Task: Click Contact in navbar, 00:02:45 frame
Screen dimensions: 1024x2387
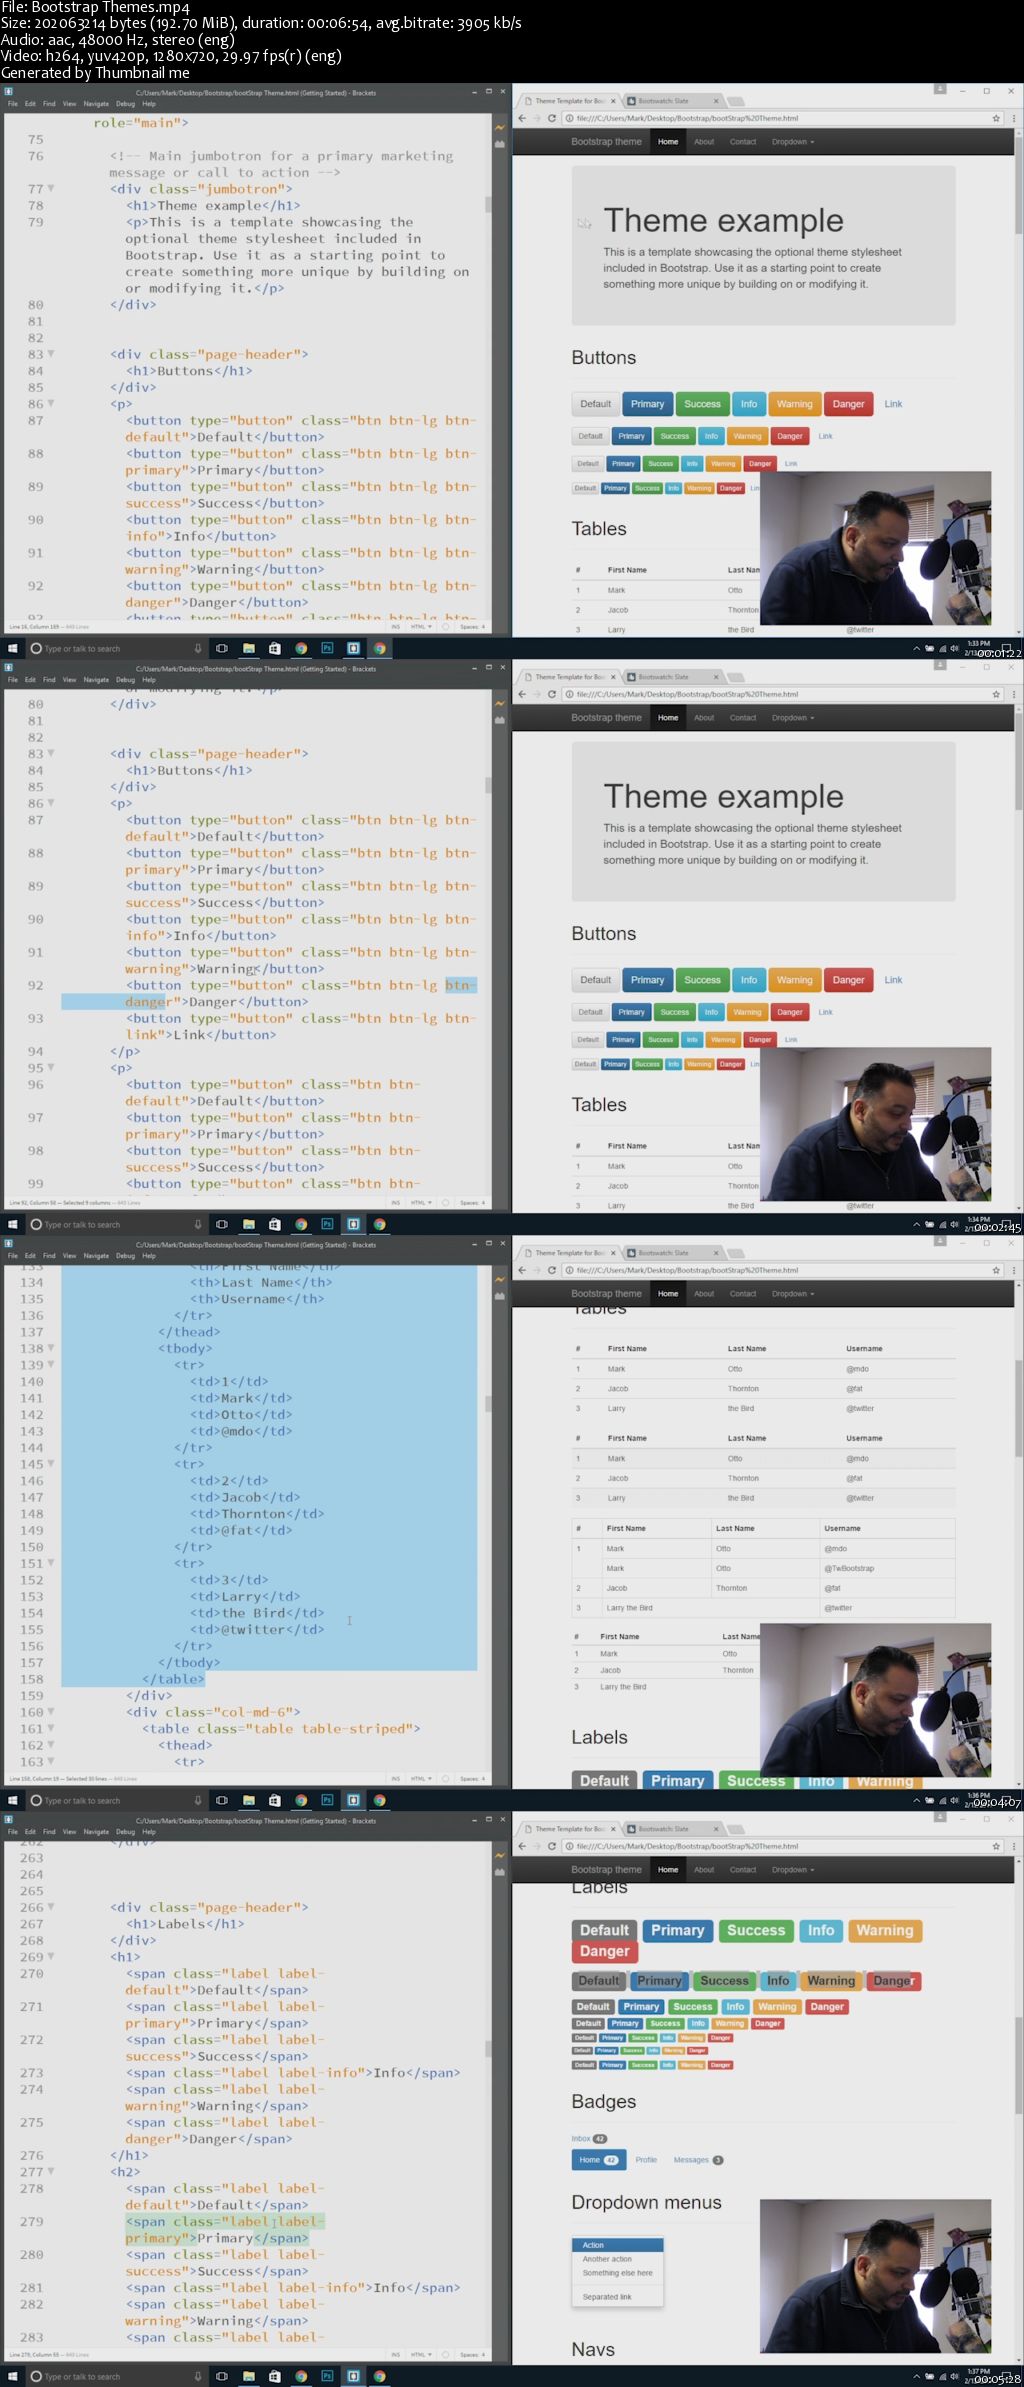Action: [743, 718]
